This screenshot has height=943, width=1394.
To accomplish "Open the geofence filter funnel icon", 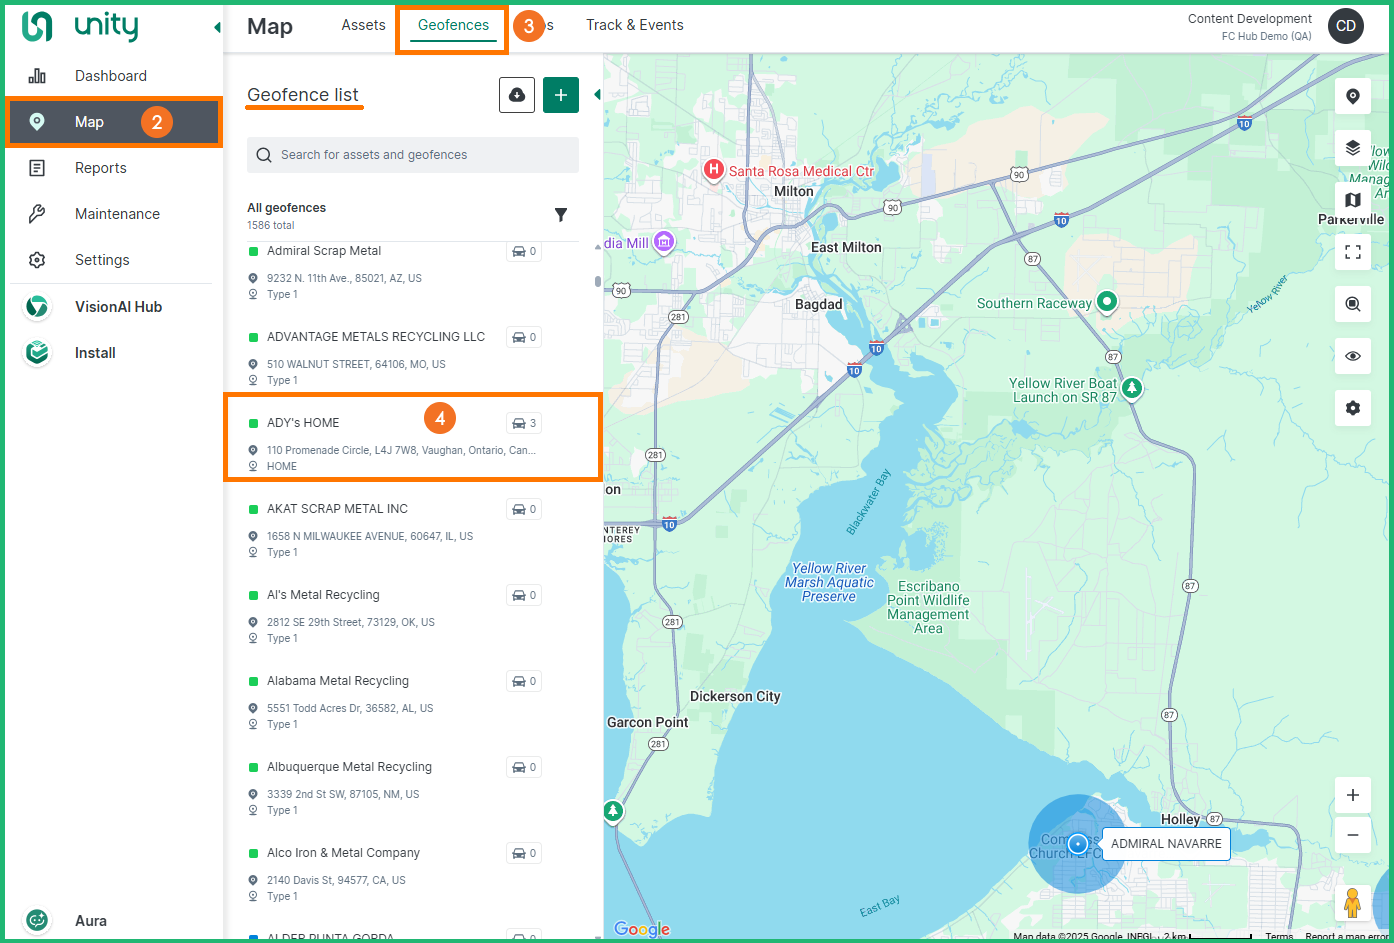I will pos(561,215).
